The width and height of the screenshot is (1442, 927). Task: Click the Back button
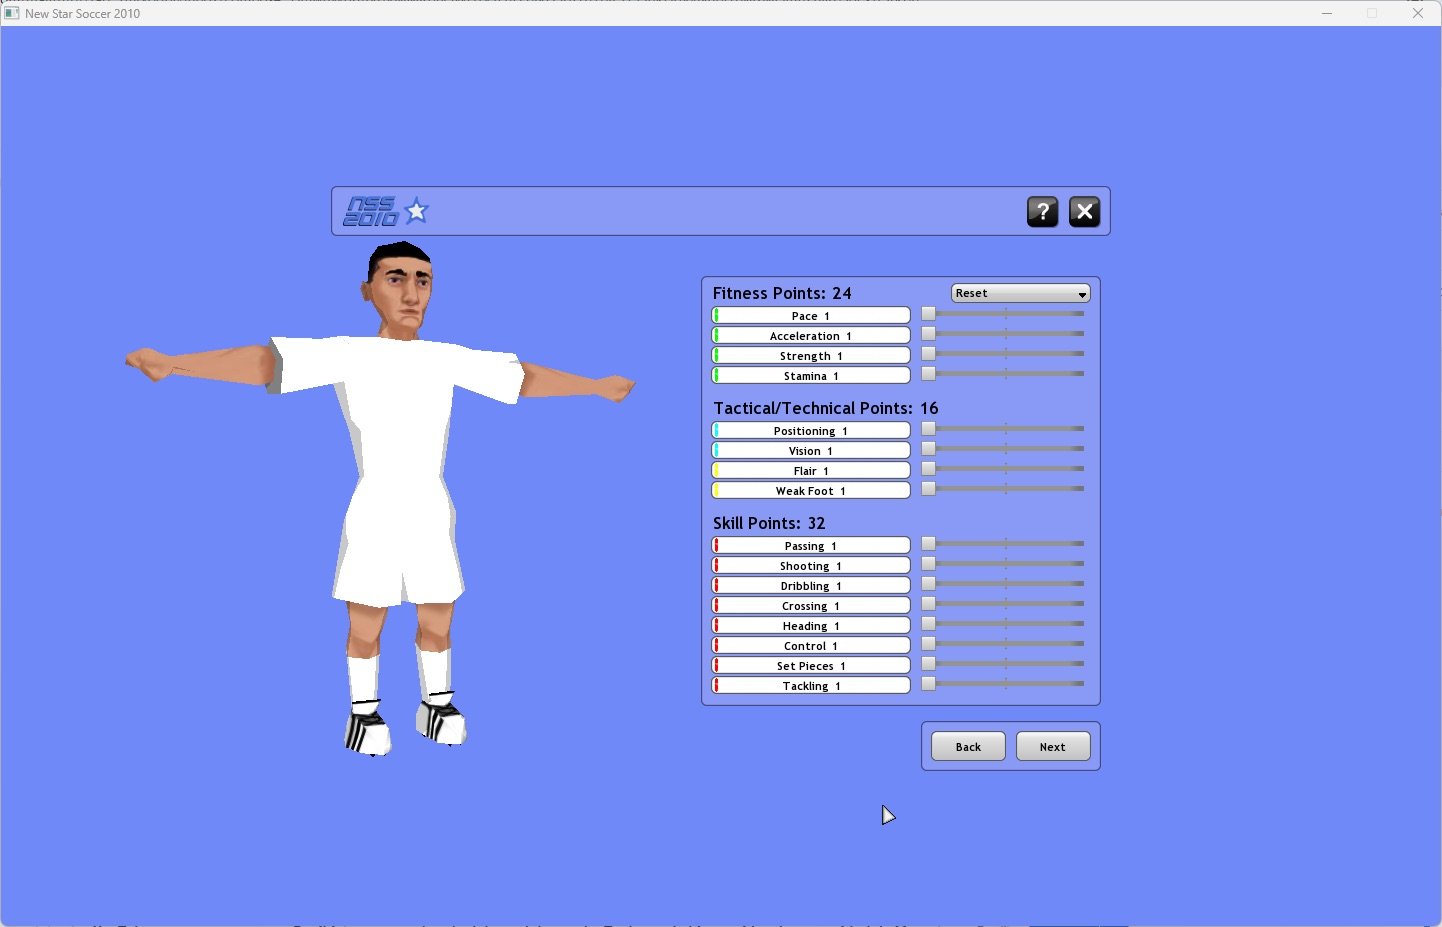(968, 747)
